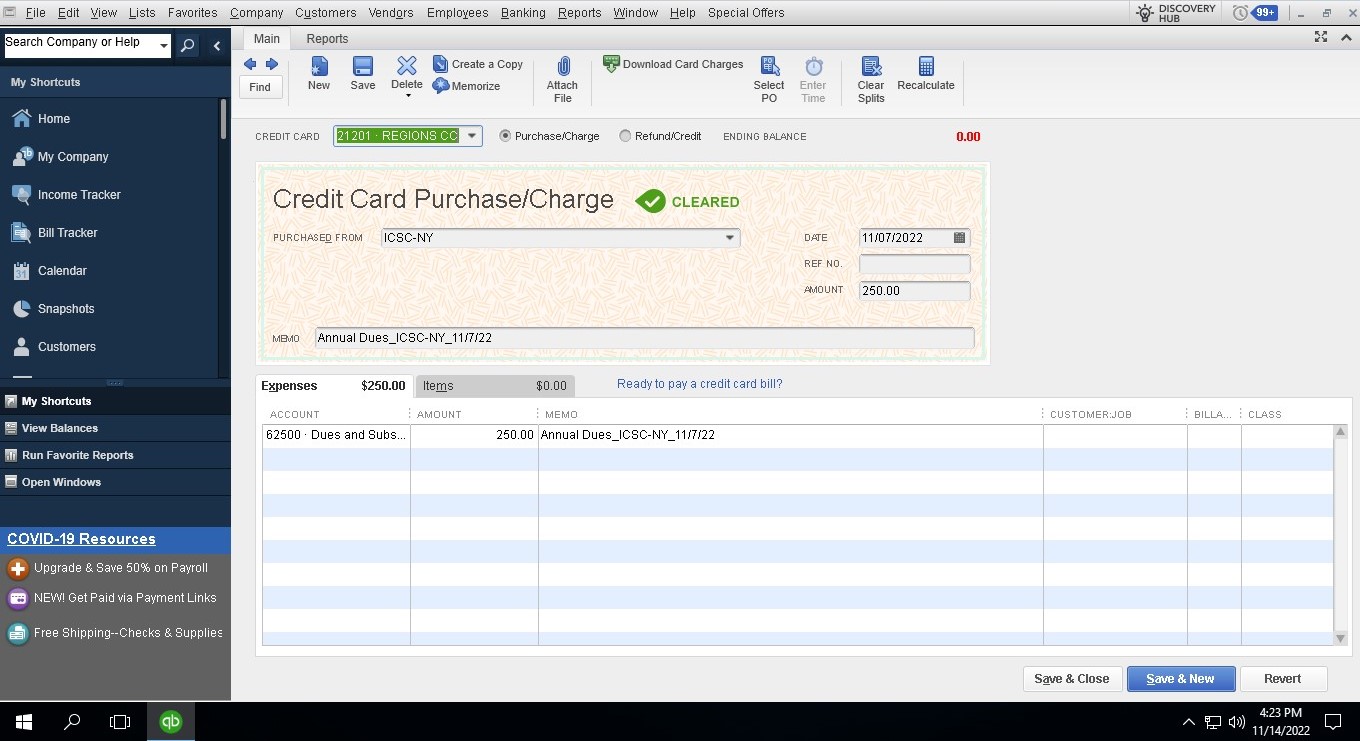The height and width of the screenshot is (741, 1360).
Task: Click the Amount field showing 250.00
Action: (x=915, y=291)
